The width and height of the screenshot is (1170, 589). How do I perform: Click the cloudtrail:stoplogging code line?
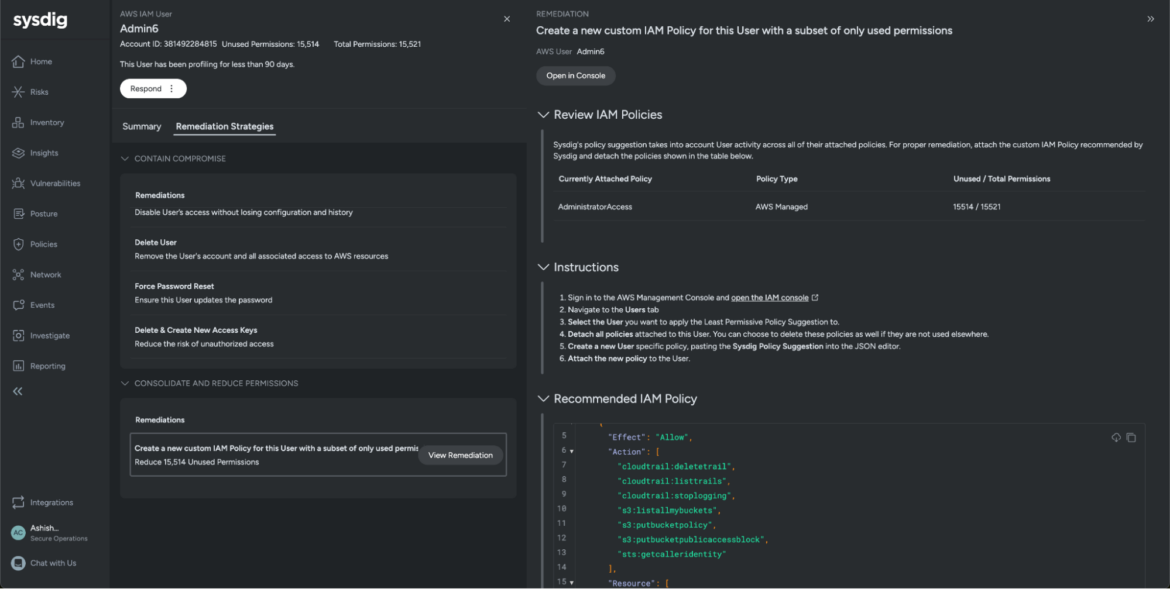coord(677,496)
